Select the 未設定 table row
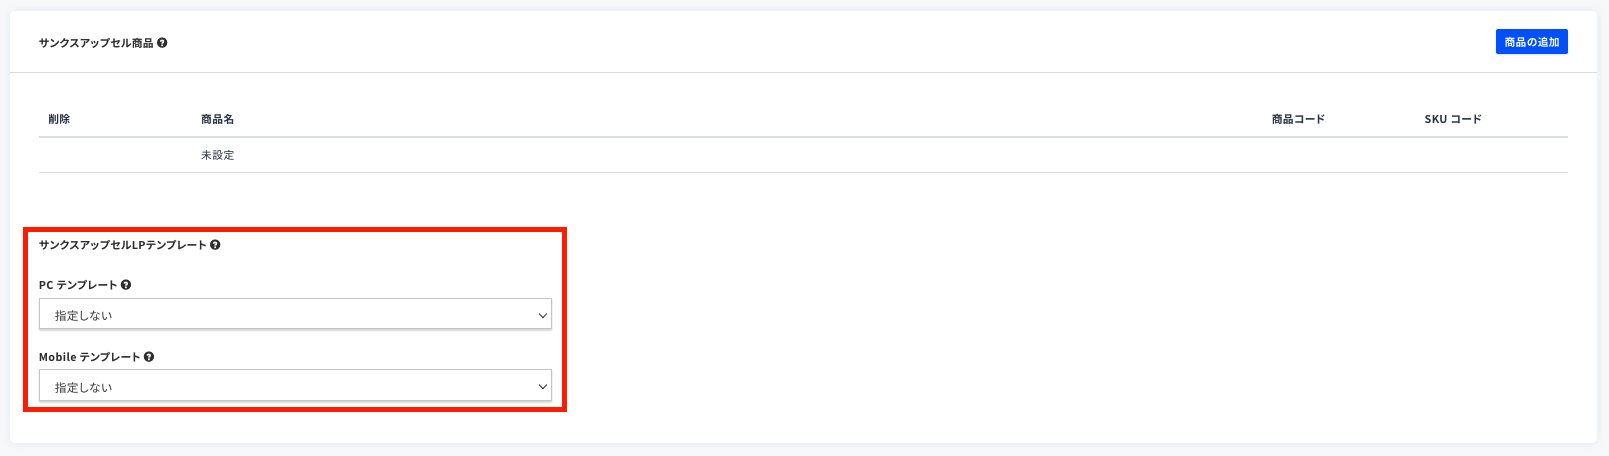This screenshot has height=456, width=1609. [x=803, y=155]
